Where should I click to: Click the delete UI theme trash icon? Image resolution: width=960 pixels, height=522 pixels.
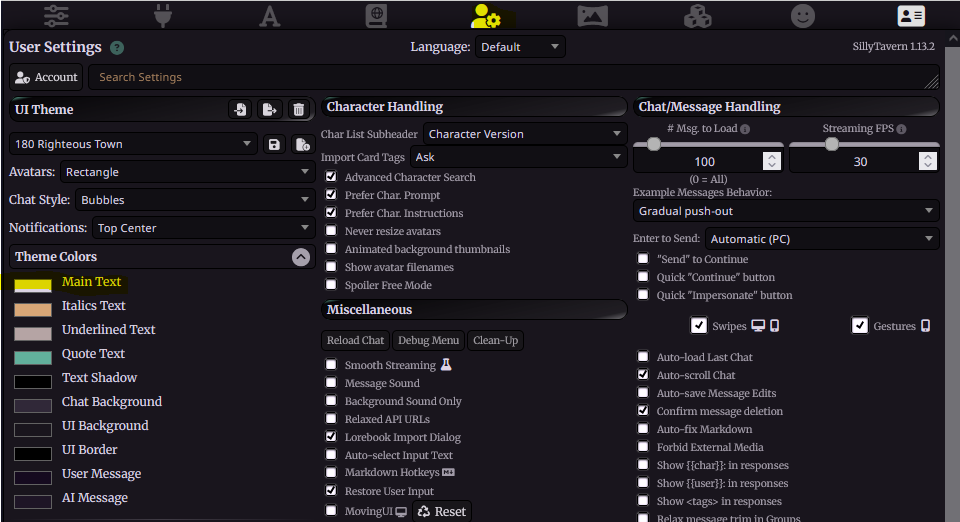[x=299, y=110]
